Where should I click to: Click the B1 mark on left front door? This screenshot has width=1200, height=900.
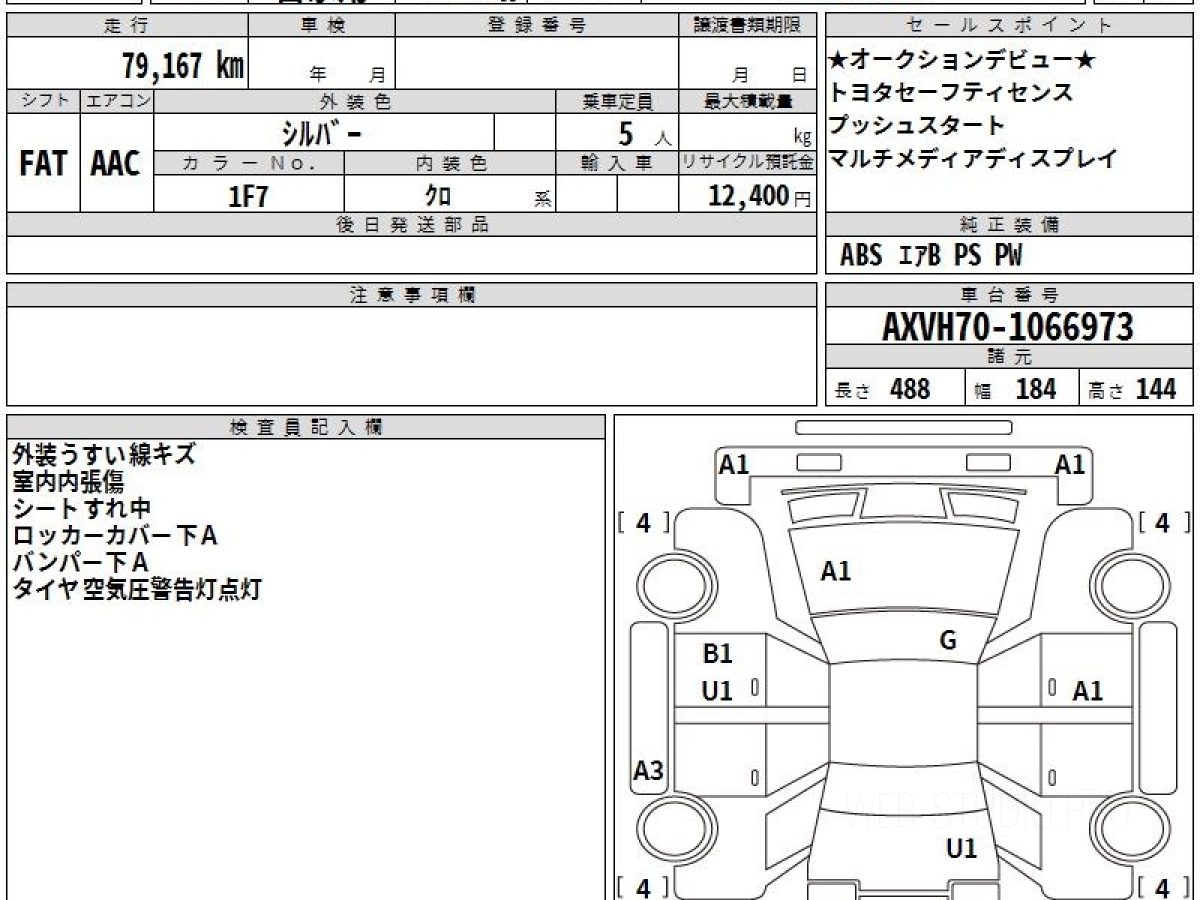coord(717,654)
